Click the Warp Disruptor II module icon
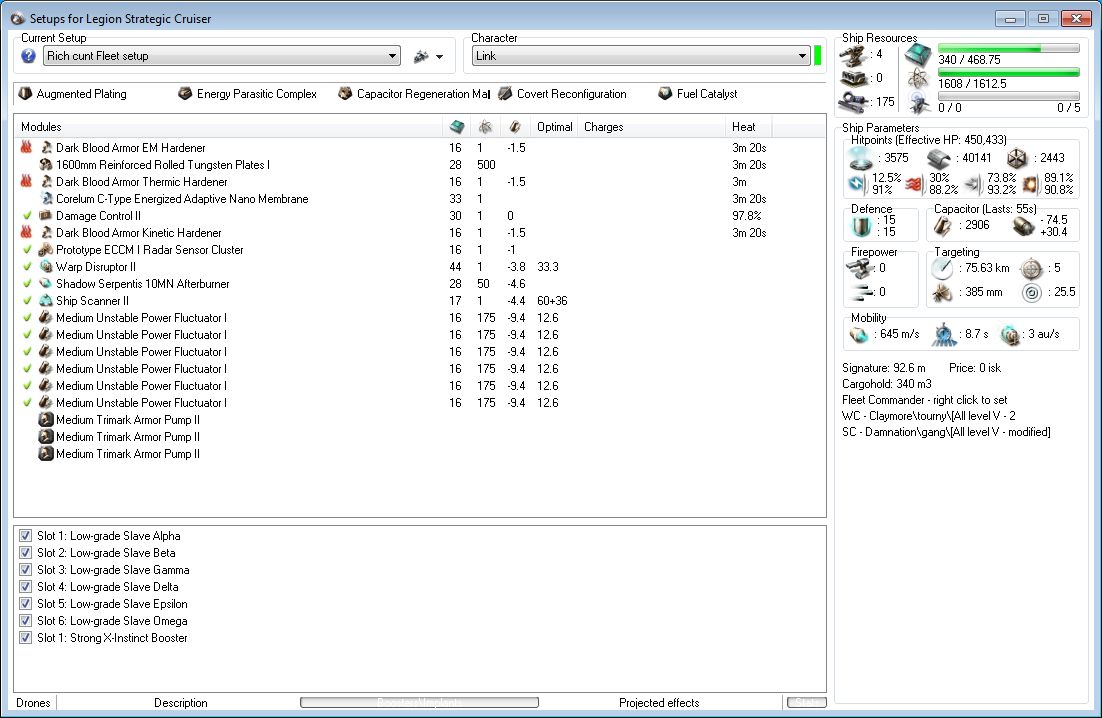The width and height of the screenshot is (1102, 718). click(x=46, y=267)
